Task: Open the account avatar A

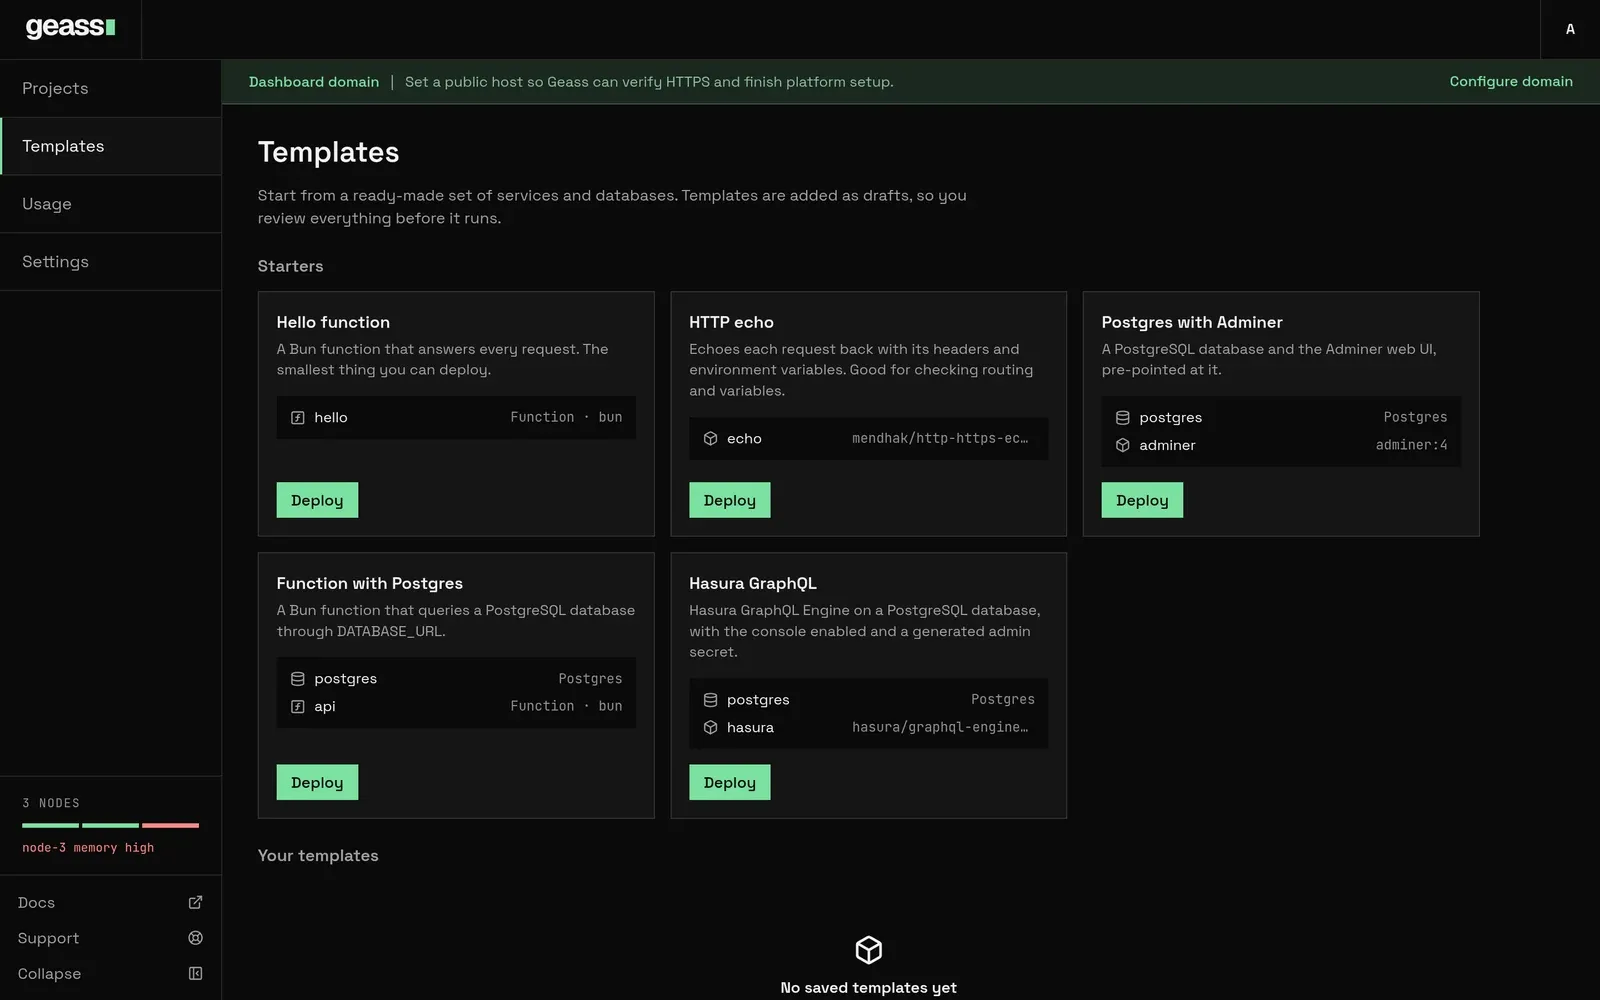Action: [1570, 29]
